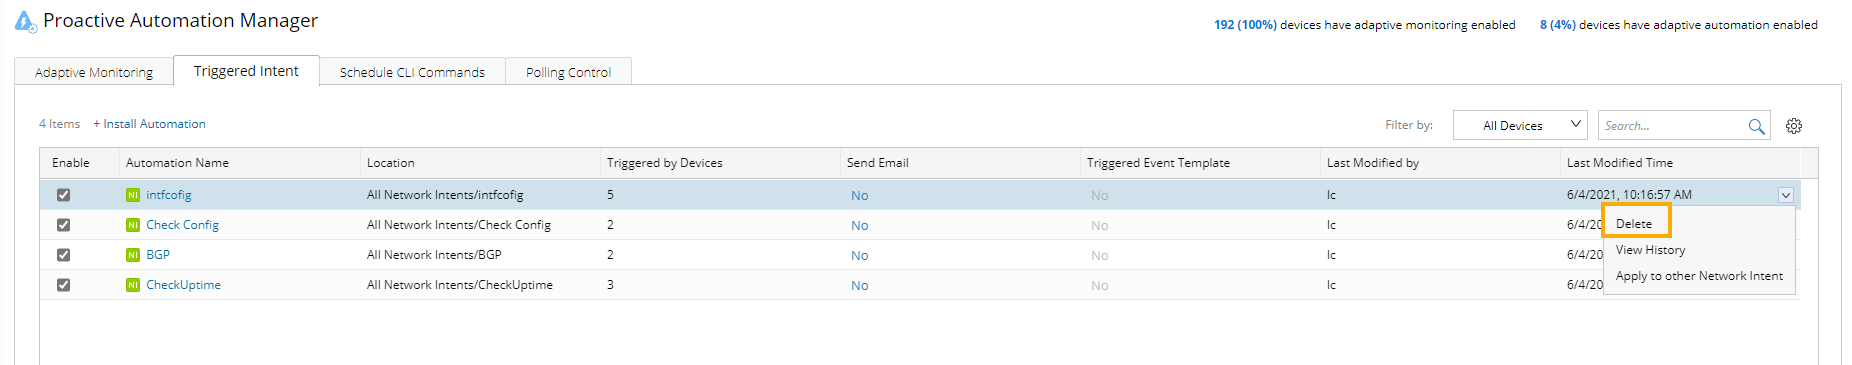1852x365 pixels.
Task: Click the NI icon beside intfcofig
Action: tap(133, 195)
